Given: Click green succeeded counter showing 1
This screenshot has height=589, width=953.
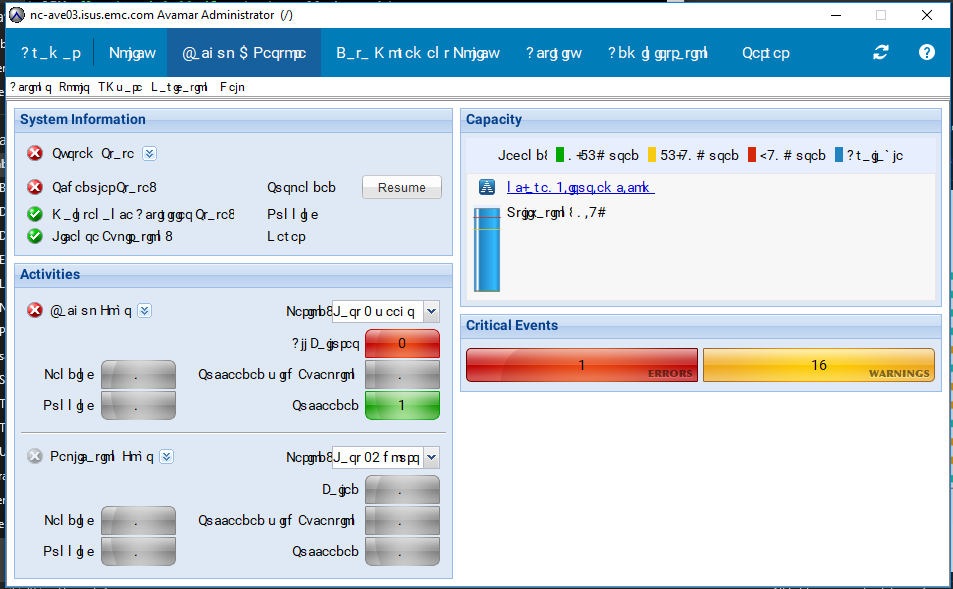Looking at the screenshot, I should (402, 405).
